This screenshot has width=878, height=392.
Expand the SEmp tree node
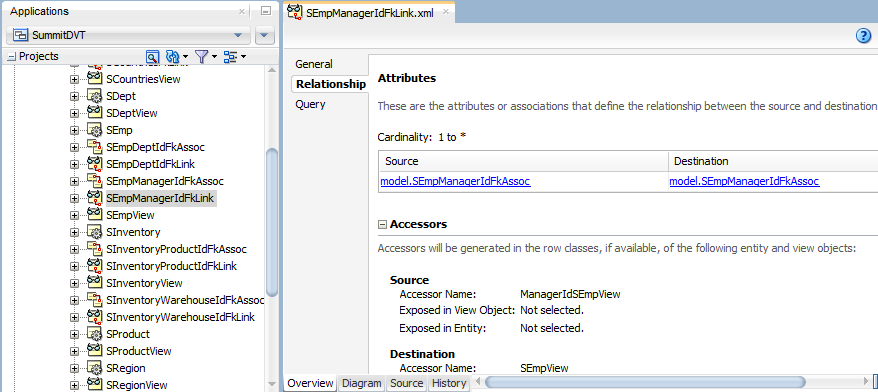pyautogui.click(x=74, y=130)
